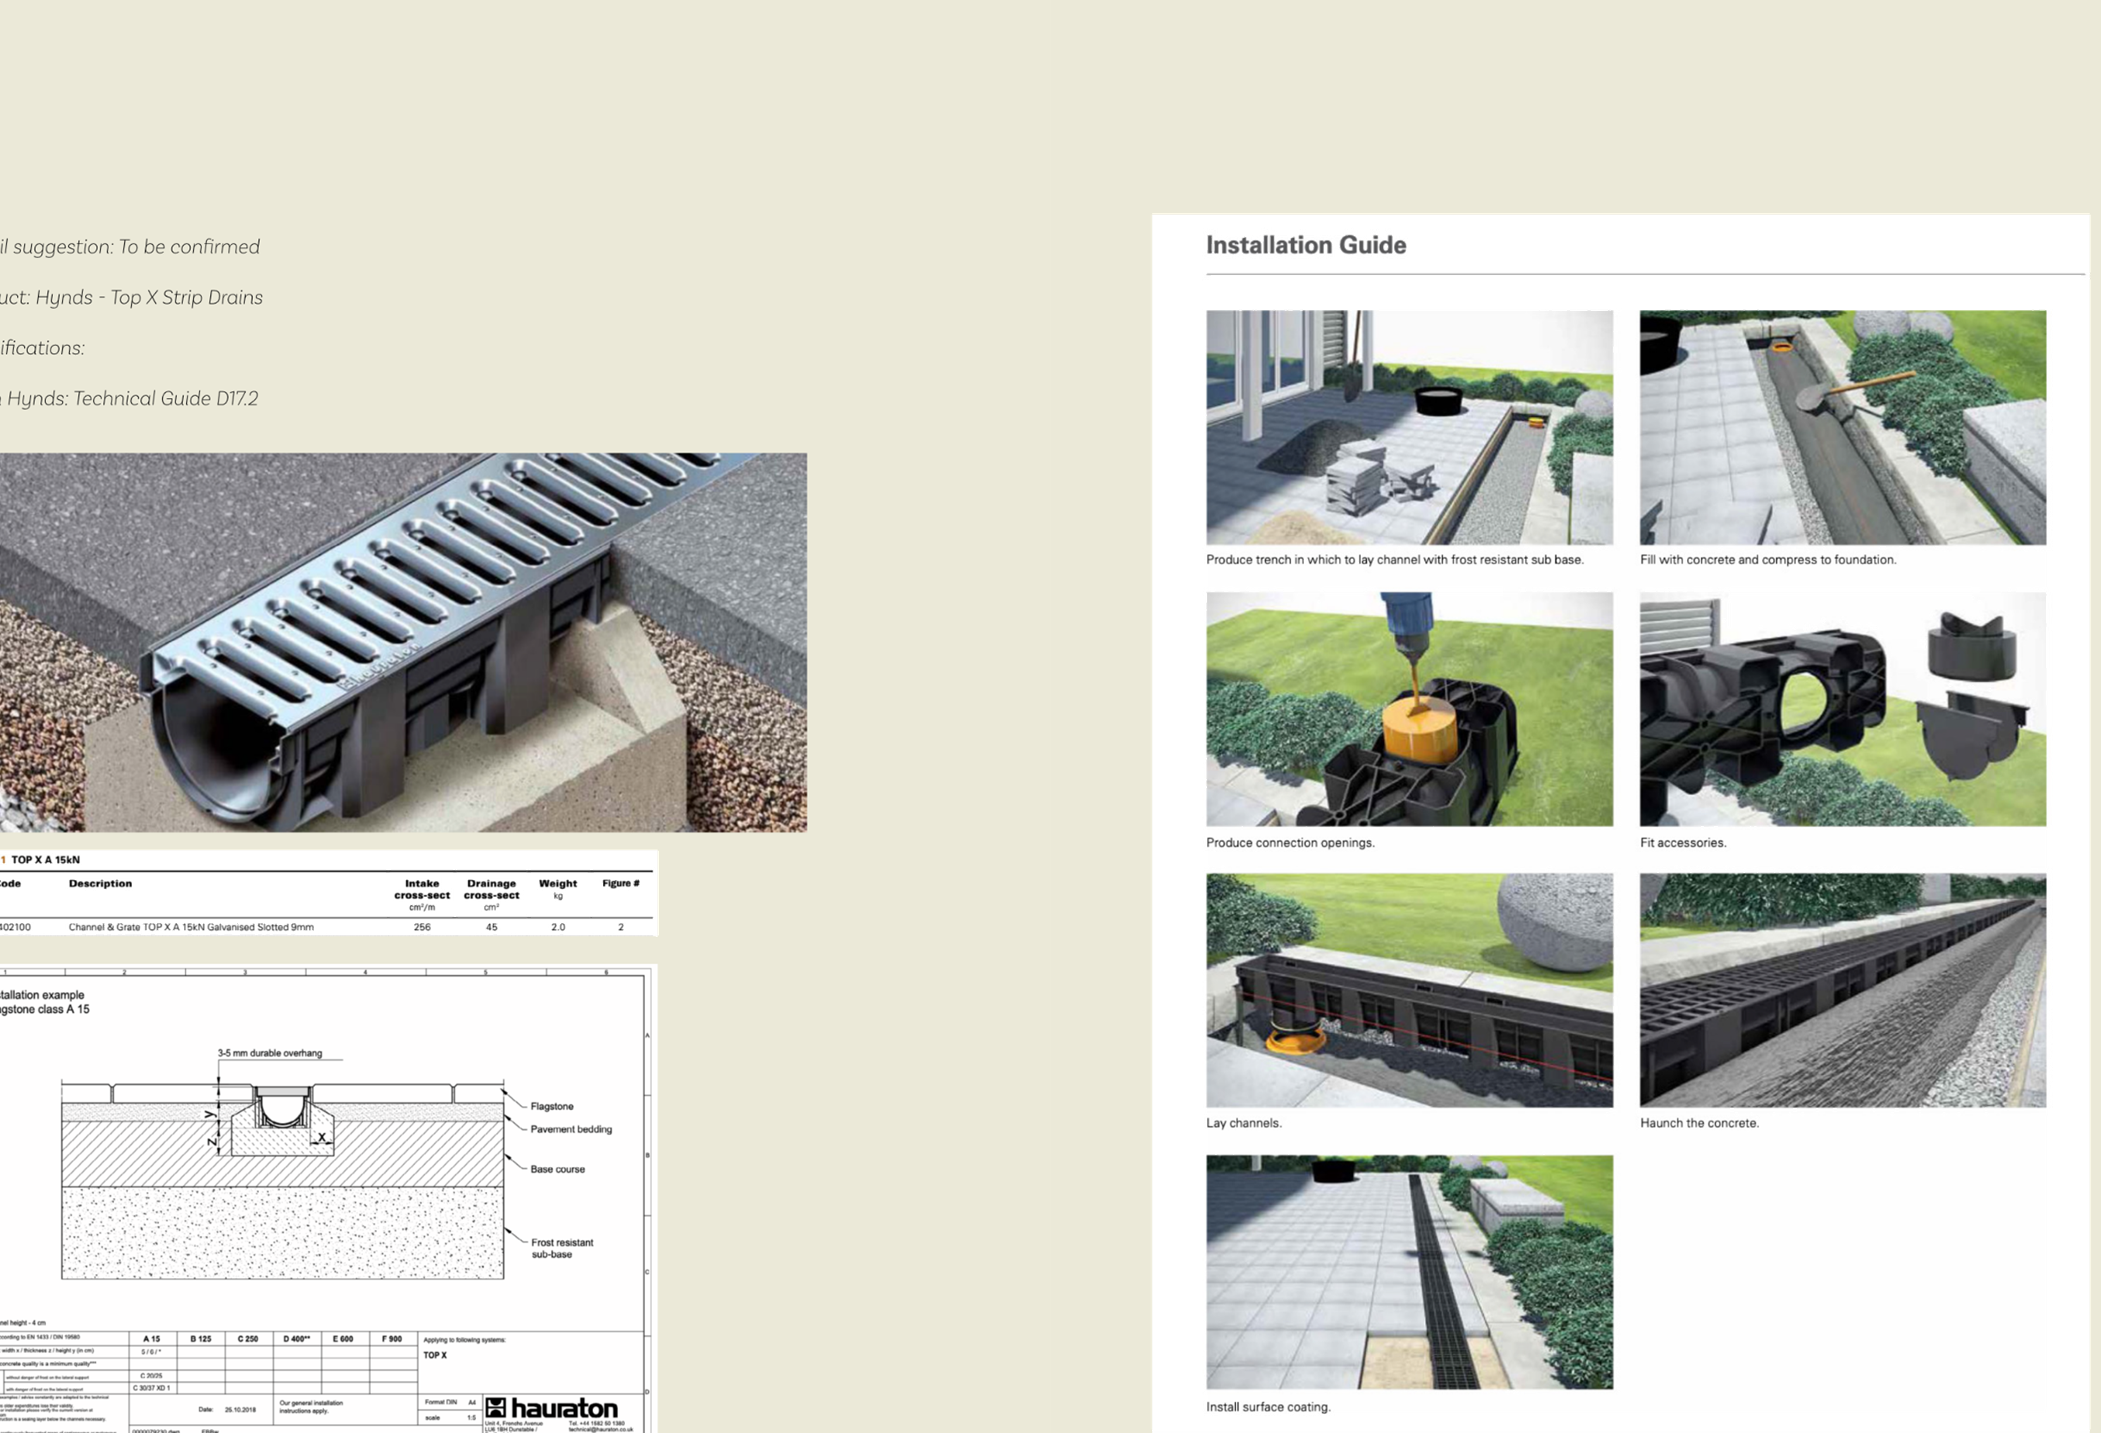
Task: Click caption 'Lay channels.'
Action: 1243,1123
